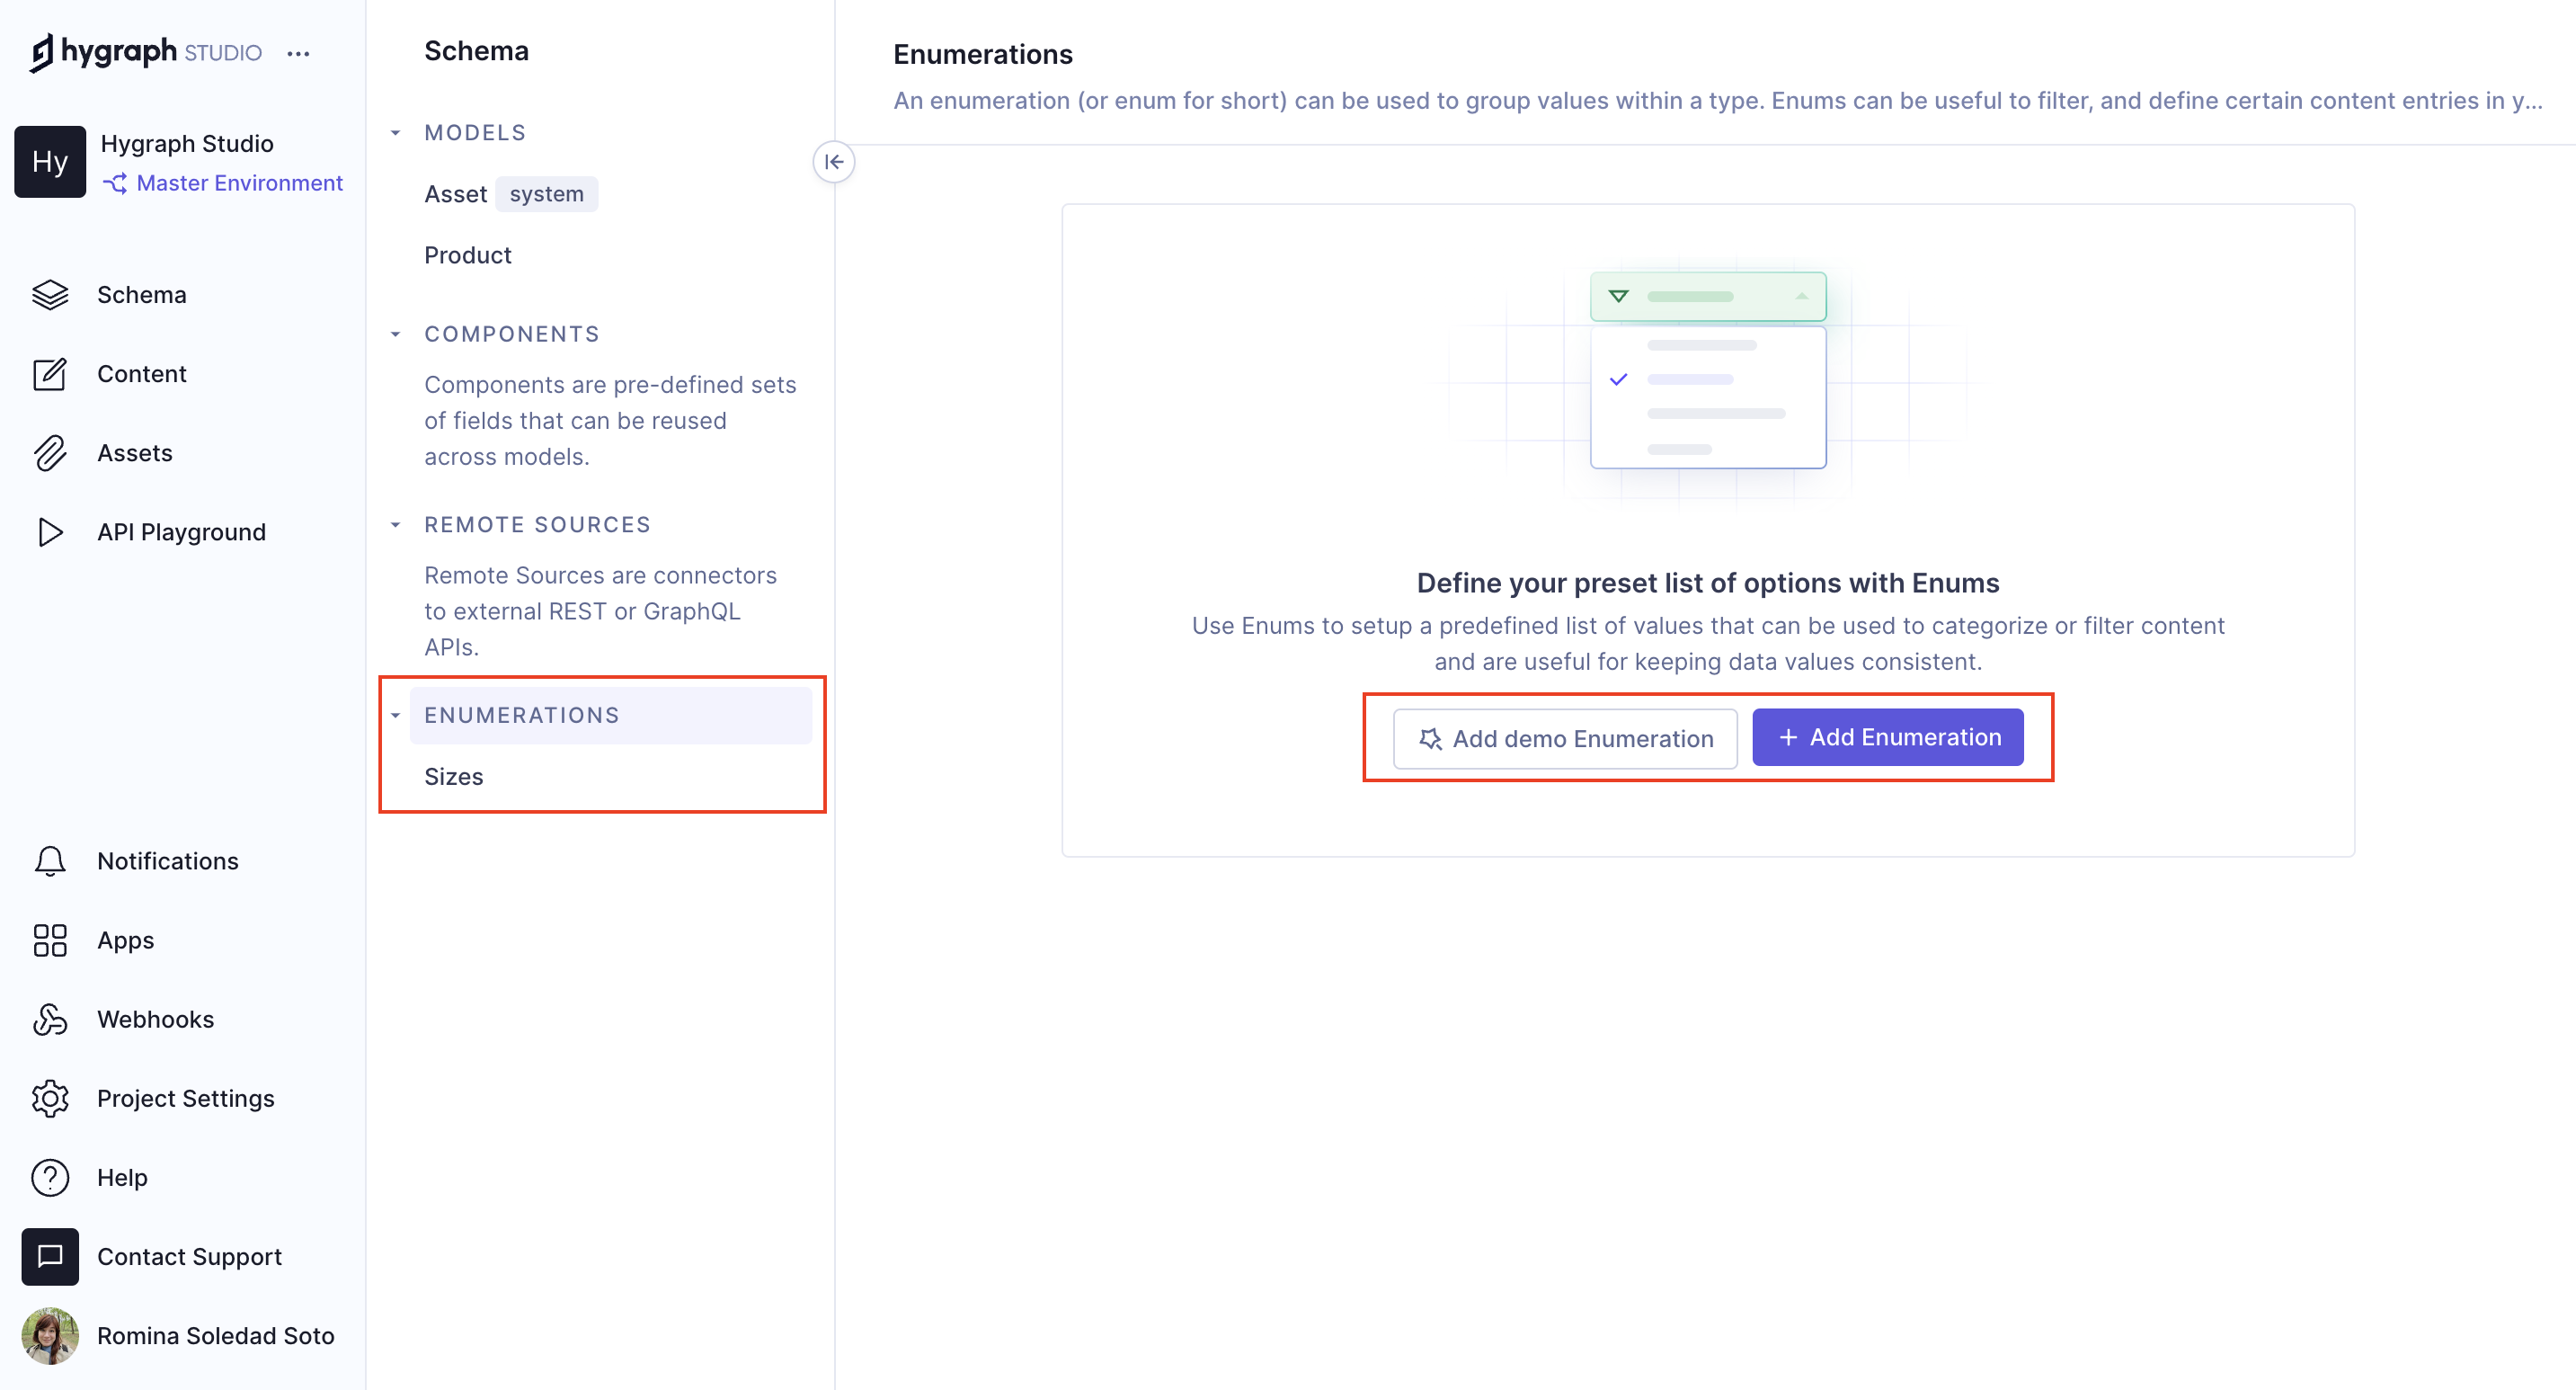Open Content via the pencil-edit icon
This screenshot has width=2576, height=1390.
[x=50, y=374]
